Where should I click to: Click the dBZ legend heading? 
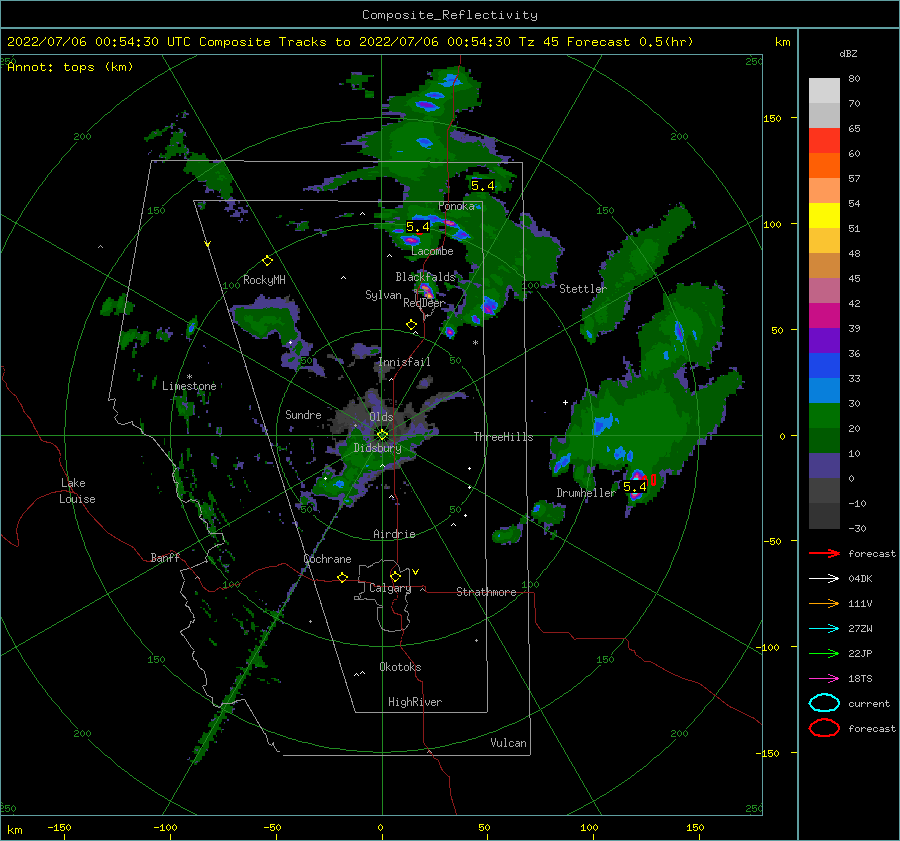click(x=848, y=53)
